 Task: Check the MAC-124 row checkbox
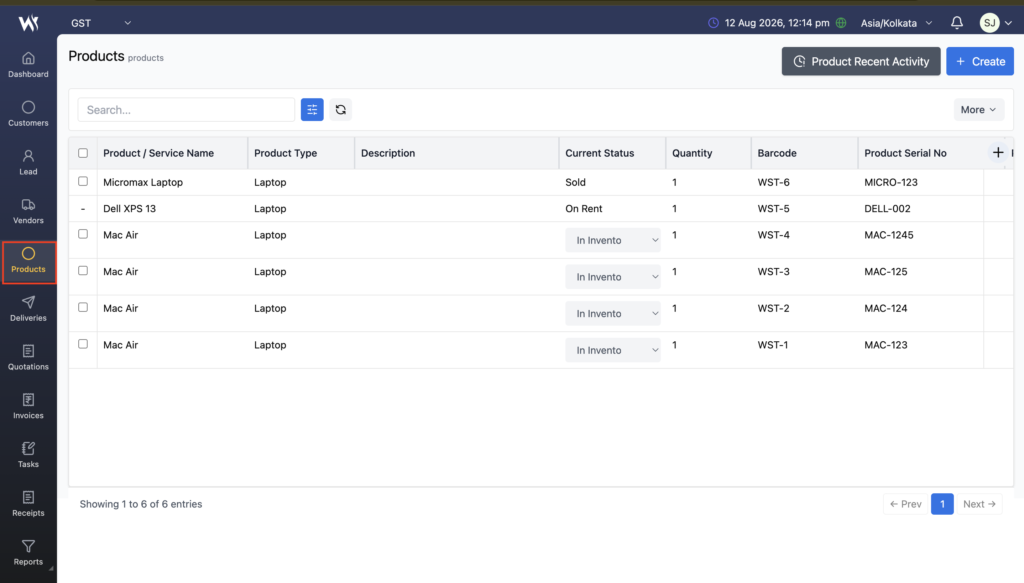[x=83, y=307]
